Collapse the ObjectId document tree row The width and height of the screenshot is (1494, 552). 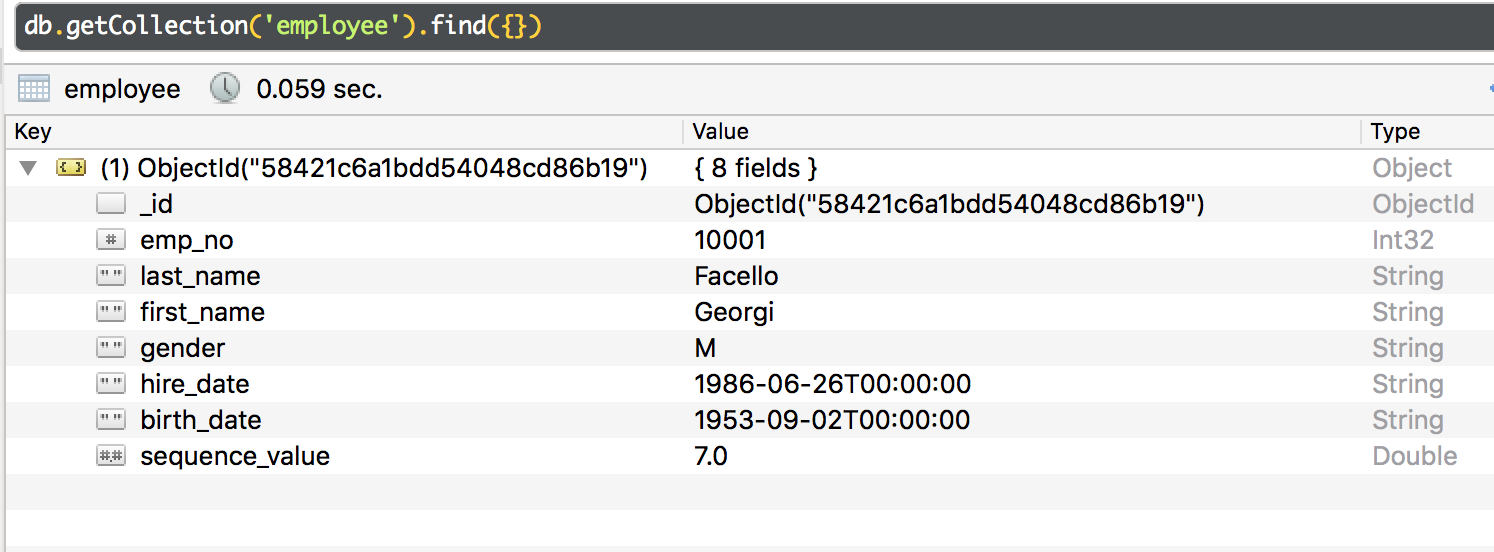[28, 168]
